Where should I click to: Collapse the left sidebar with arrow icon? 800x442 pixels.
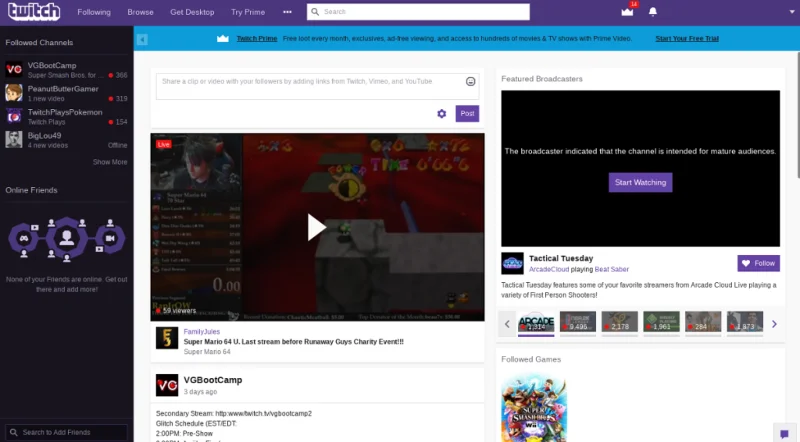click(142, 39)
